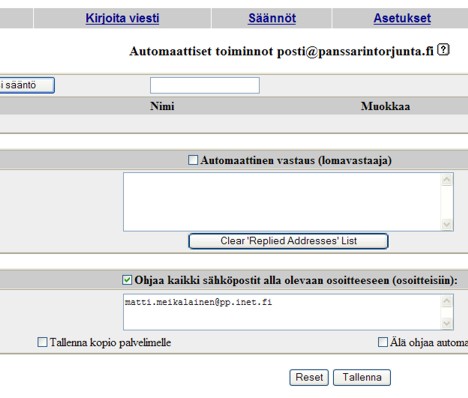This screenshot has height=398, width=468.
Task: Click the help question mark icon
Action: [x=443, y=50]
